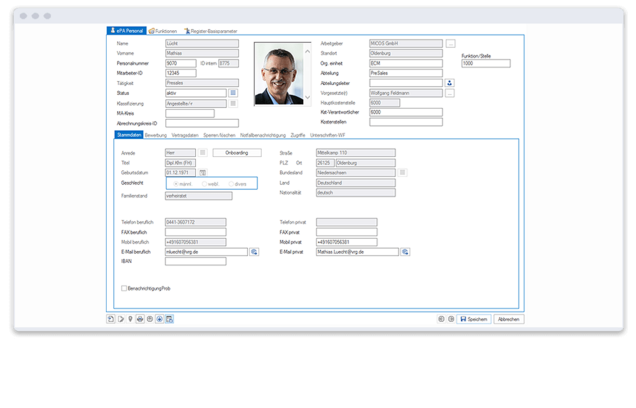Image resolution: width=636 pixels, height=408 pixels.
Task: Open selection list button next to Bundesland
Action: (x=402, y=173)
